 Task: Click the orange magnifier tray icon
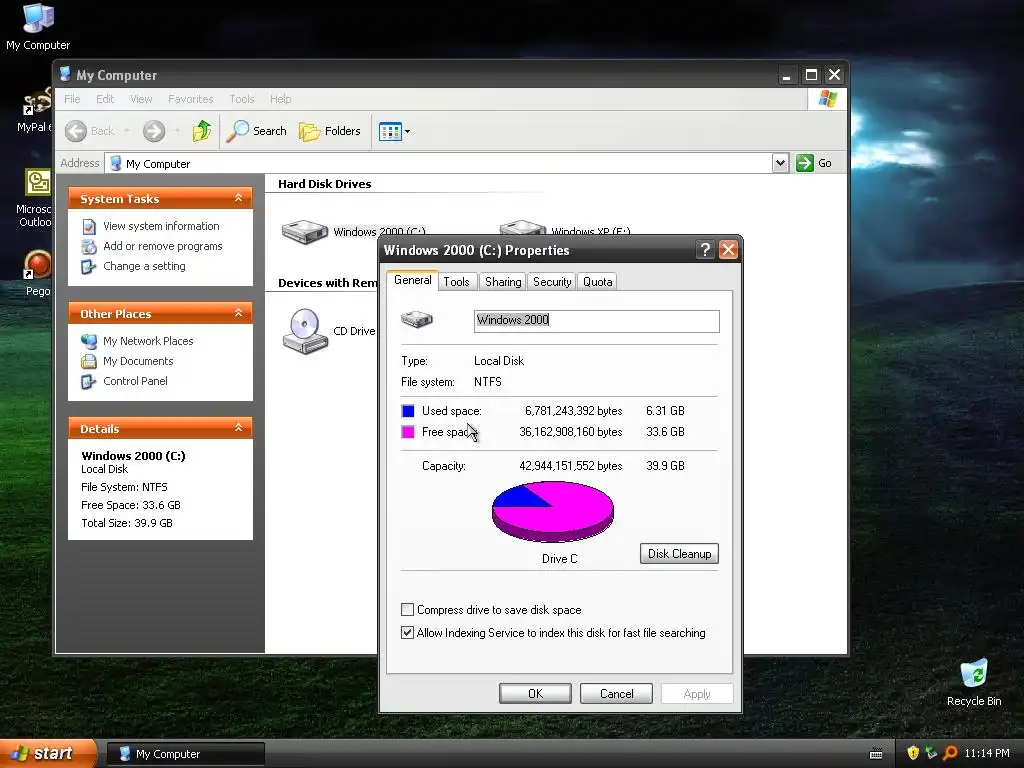pyautogui.click(x=950, y=753)
